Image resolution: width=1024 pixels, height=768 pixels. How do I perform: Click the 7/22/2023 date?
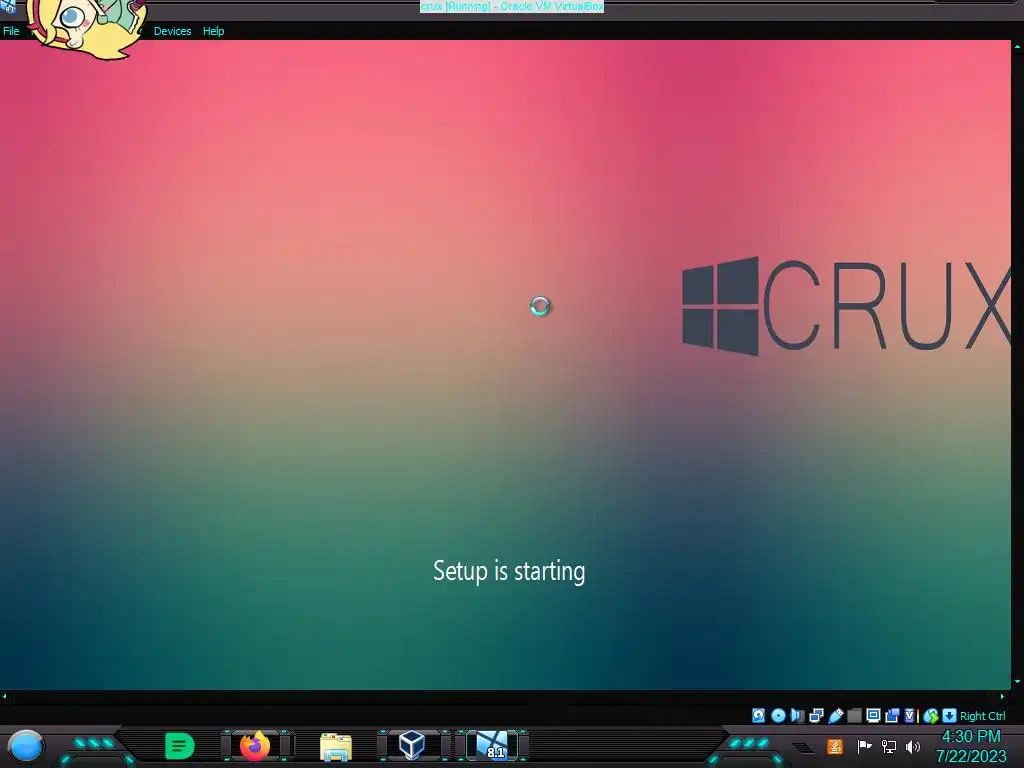tap(971, 757)
